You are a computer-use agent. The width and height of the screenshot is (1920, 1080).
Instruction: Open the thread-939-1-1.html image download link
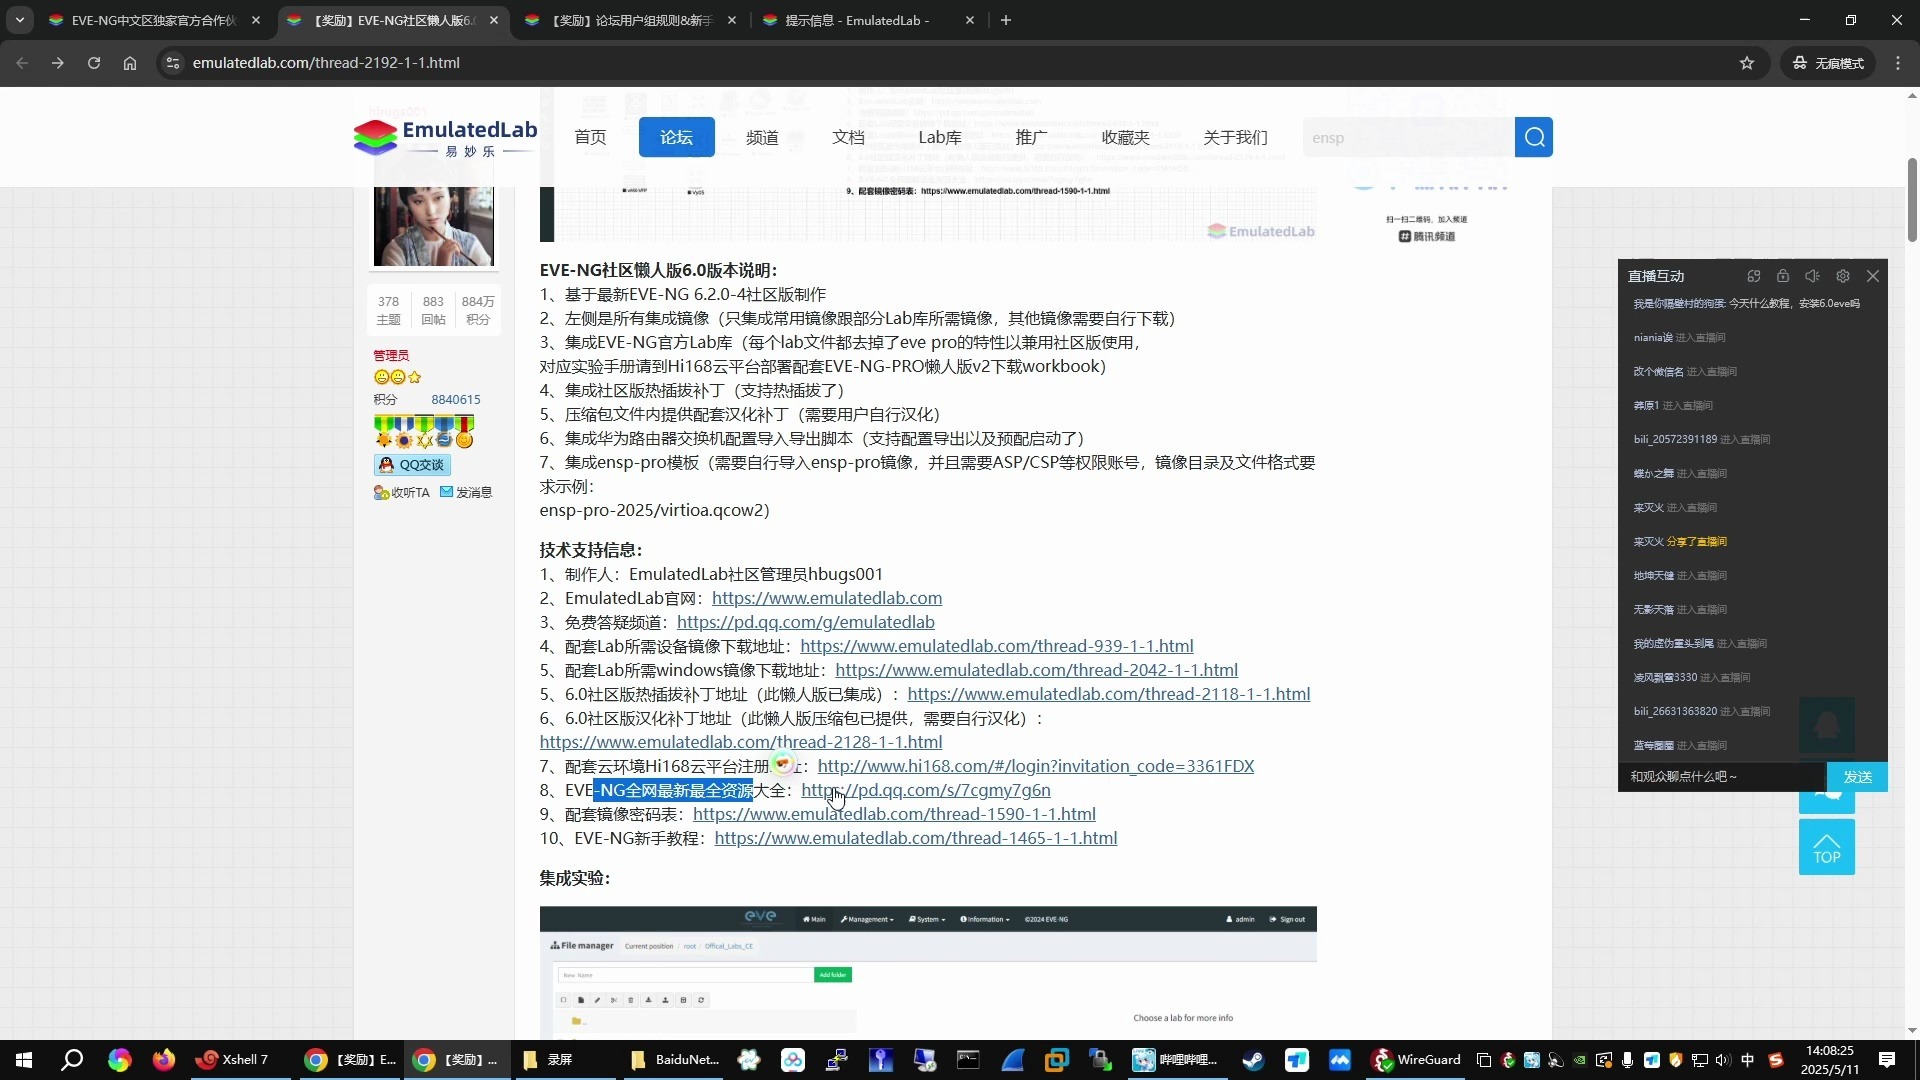click(997, 646)
